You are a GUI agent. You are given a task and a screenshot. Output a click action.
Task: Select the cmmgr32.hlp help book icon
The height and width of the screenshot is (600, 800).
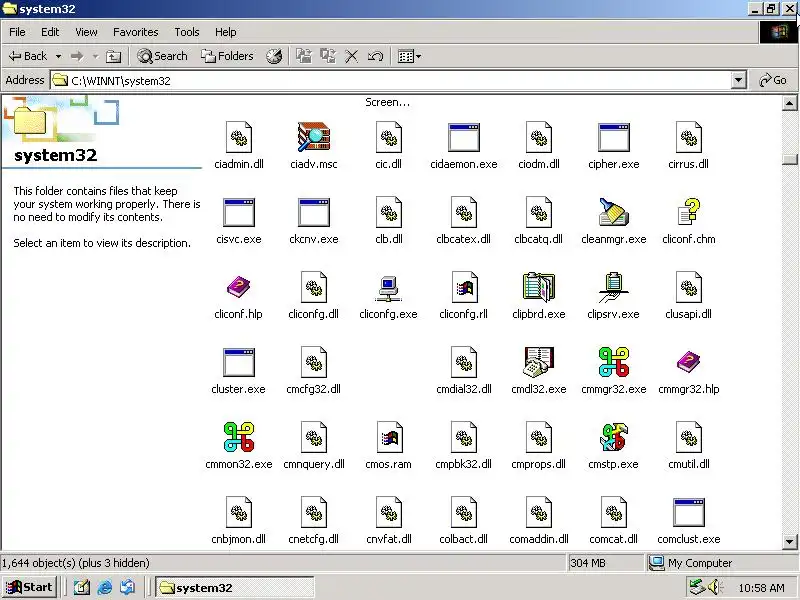click(688, 362)
